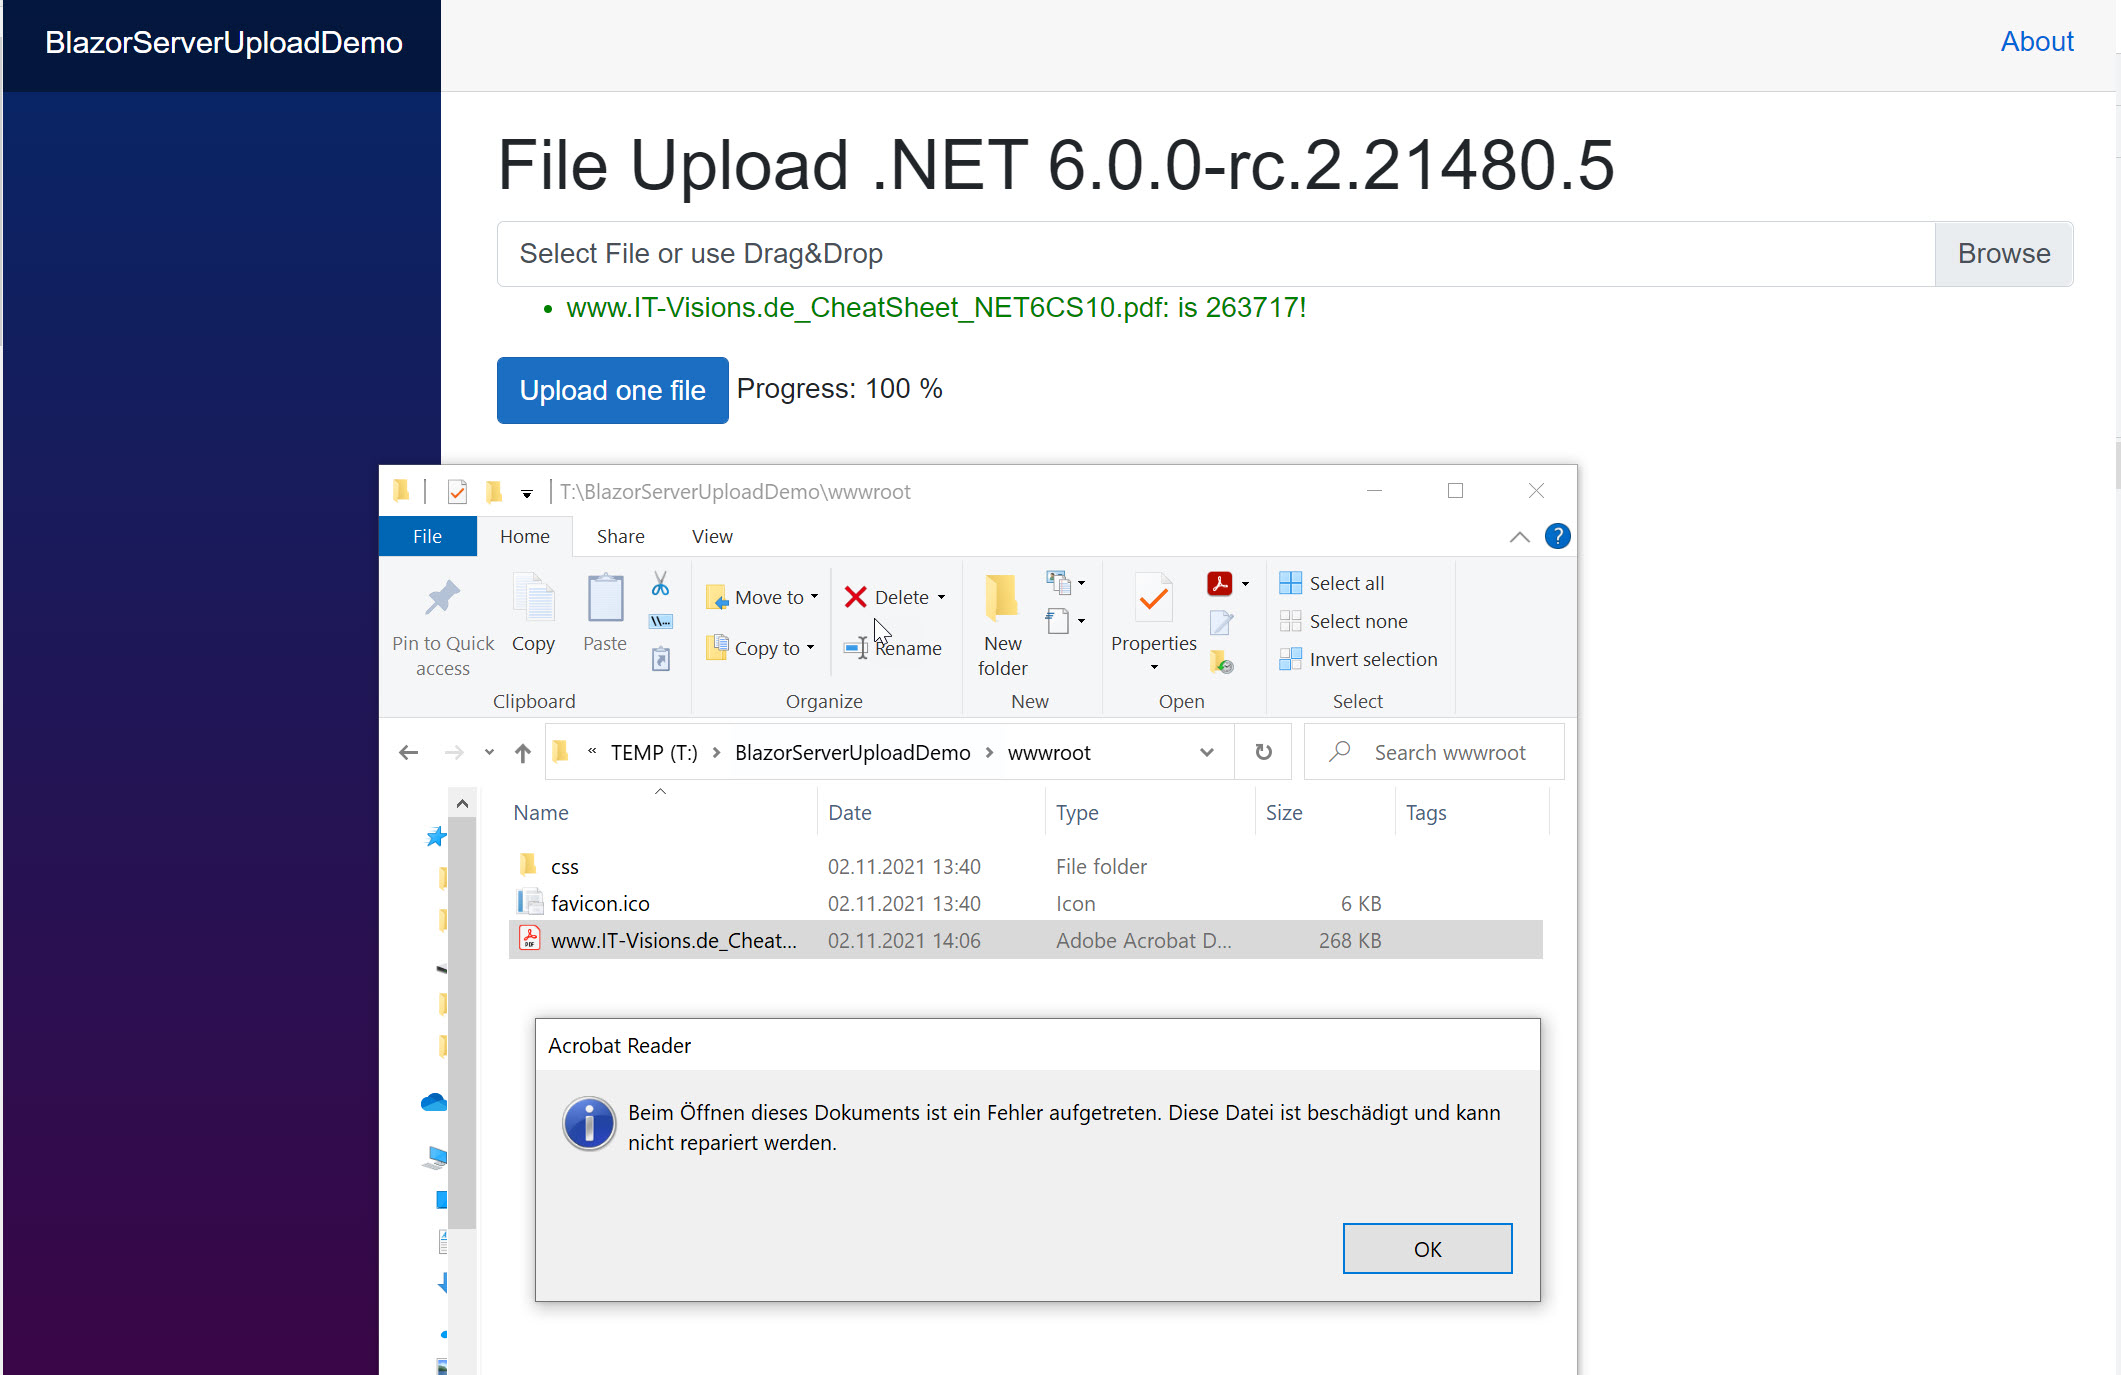Screen dimensions: 2121x1375
Task: Switch to the Share ribbon tab
Action: point(619,536)
